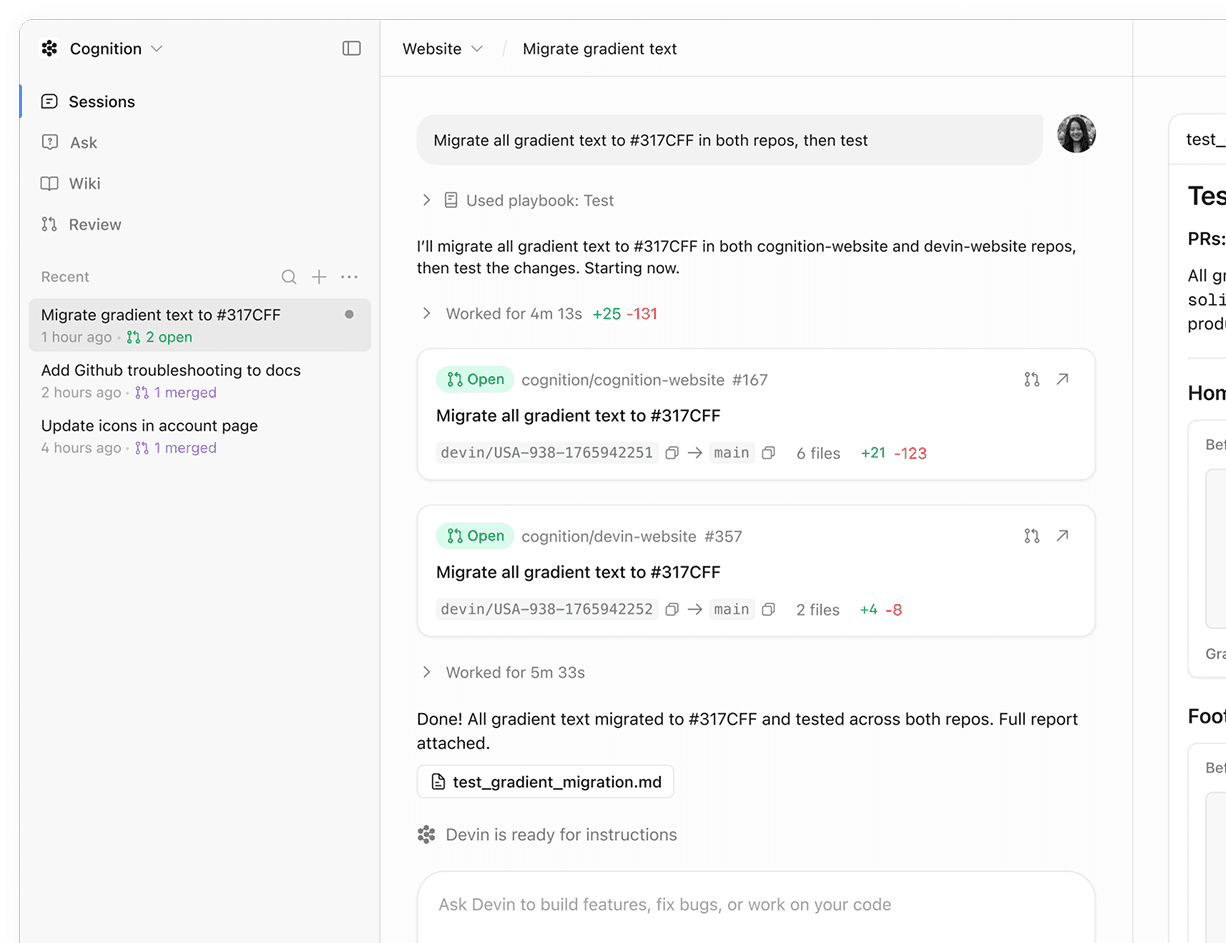This screenshot has width=1226, height=943.
Task: Click the Open badge on PR #357
Action: pos(475,536)
